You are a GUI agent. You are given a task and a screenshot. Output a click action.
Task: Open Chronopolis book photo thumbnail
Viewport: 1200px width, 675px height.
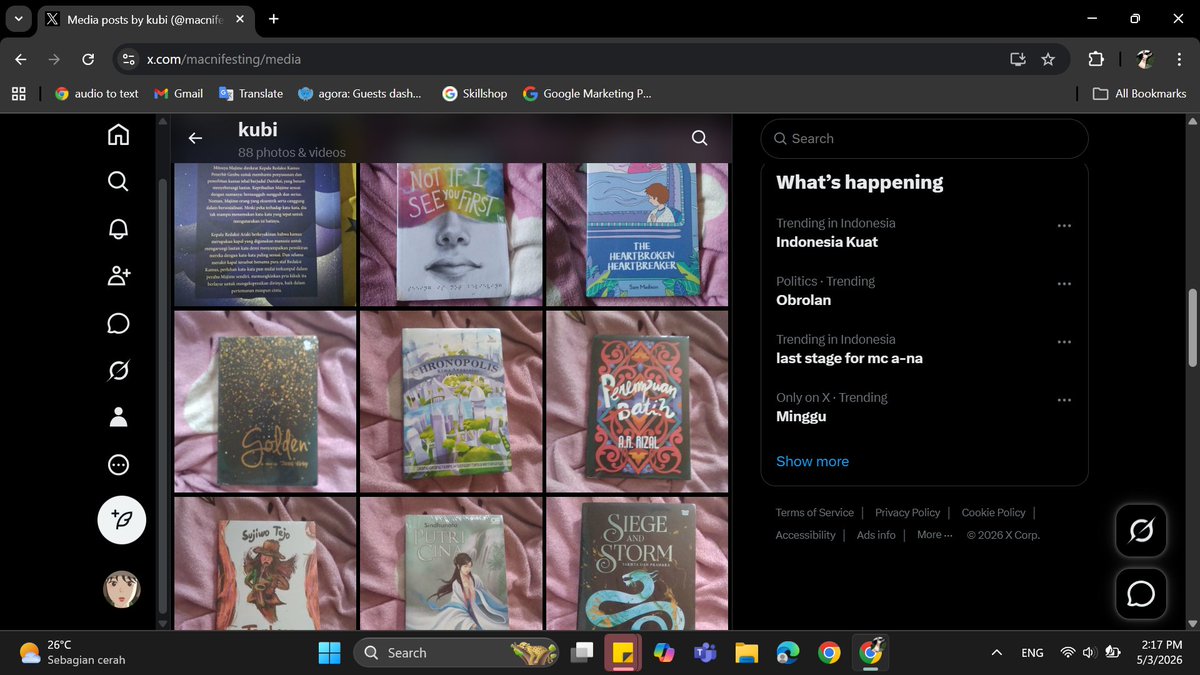pyautogui.click(x=451, y=401)
